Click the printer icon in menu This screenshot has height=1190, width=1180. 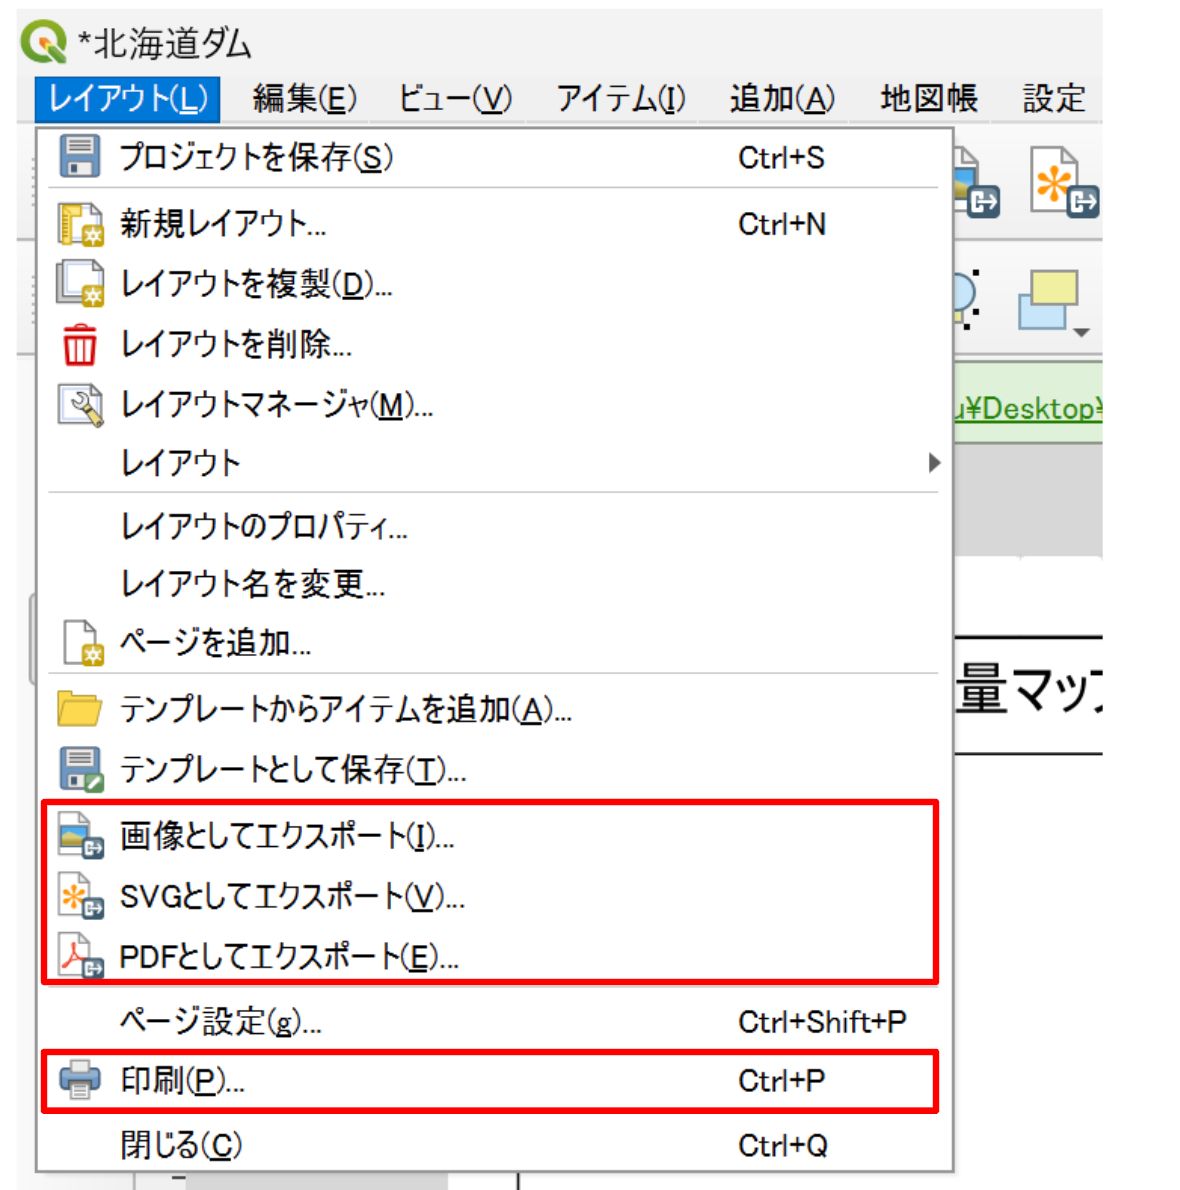pos(80,1079)
